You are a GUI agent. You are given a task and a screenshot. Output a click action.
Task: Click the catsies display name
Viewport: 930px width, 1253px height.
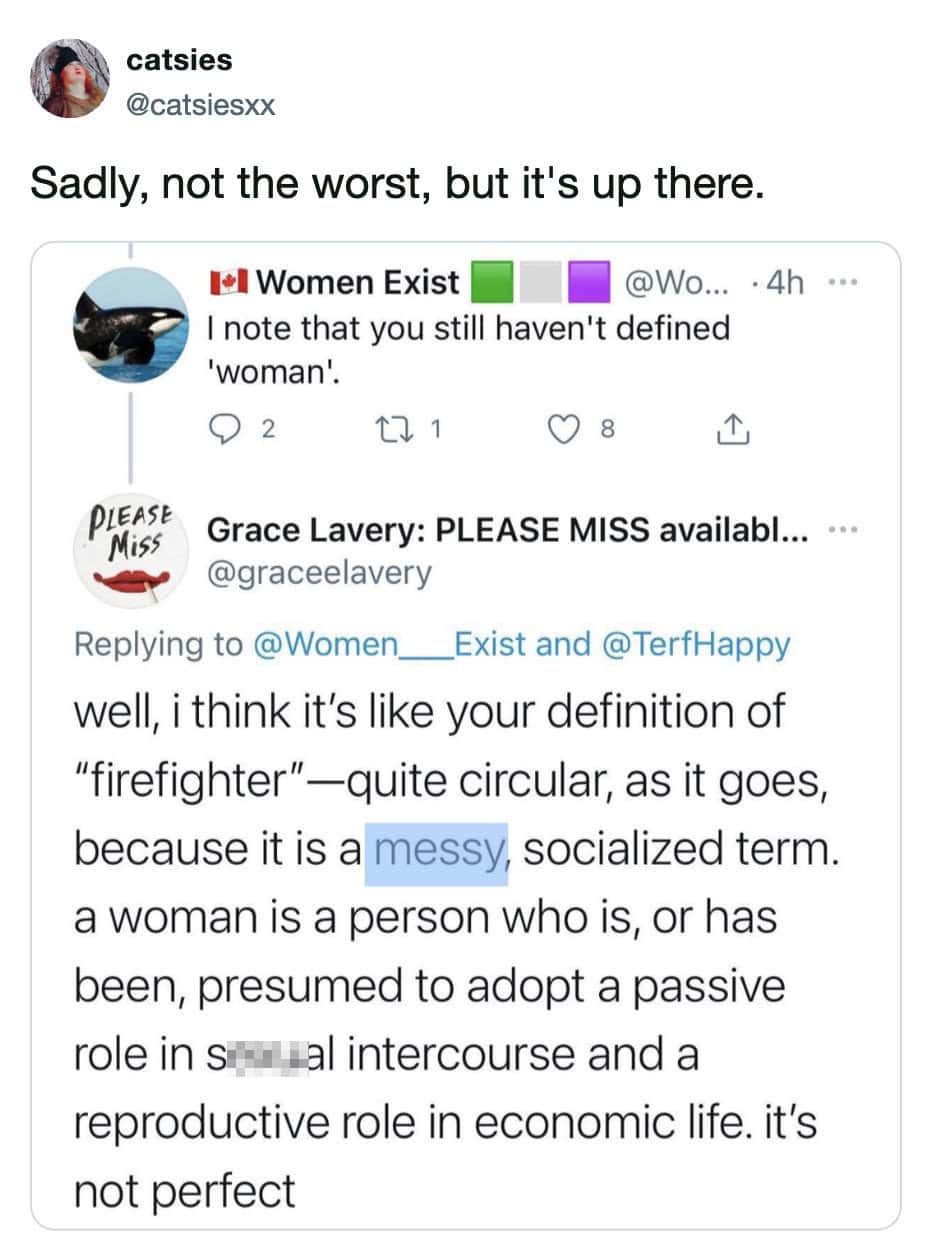click(x=179, y=60)
